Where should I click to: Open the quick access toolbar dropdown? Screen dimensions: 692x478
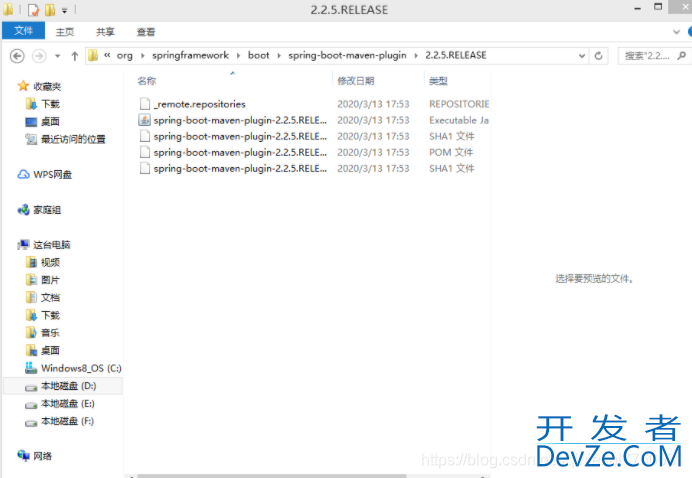[64, 11]
